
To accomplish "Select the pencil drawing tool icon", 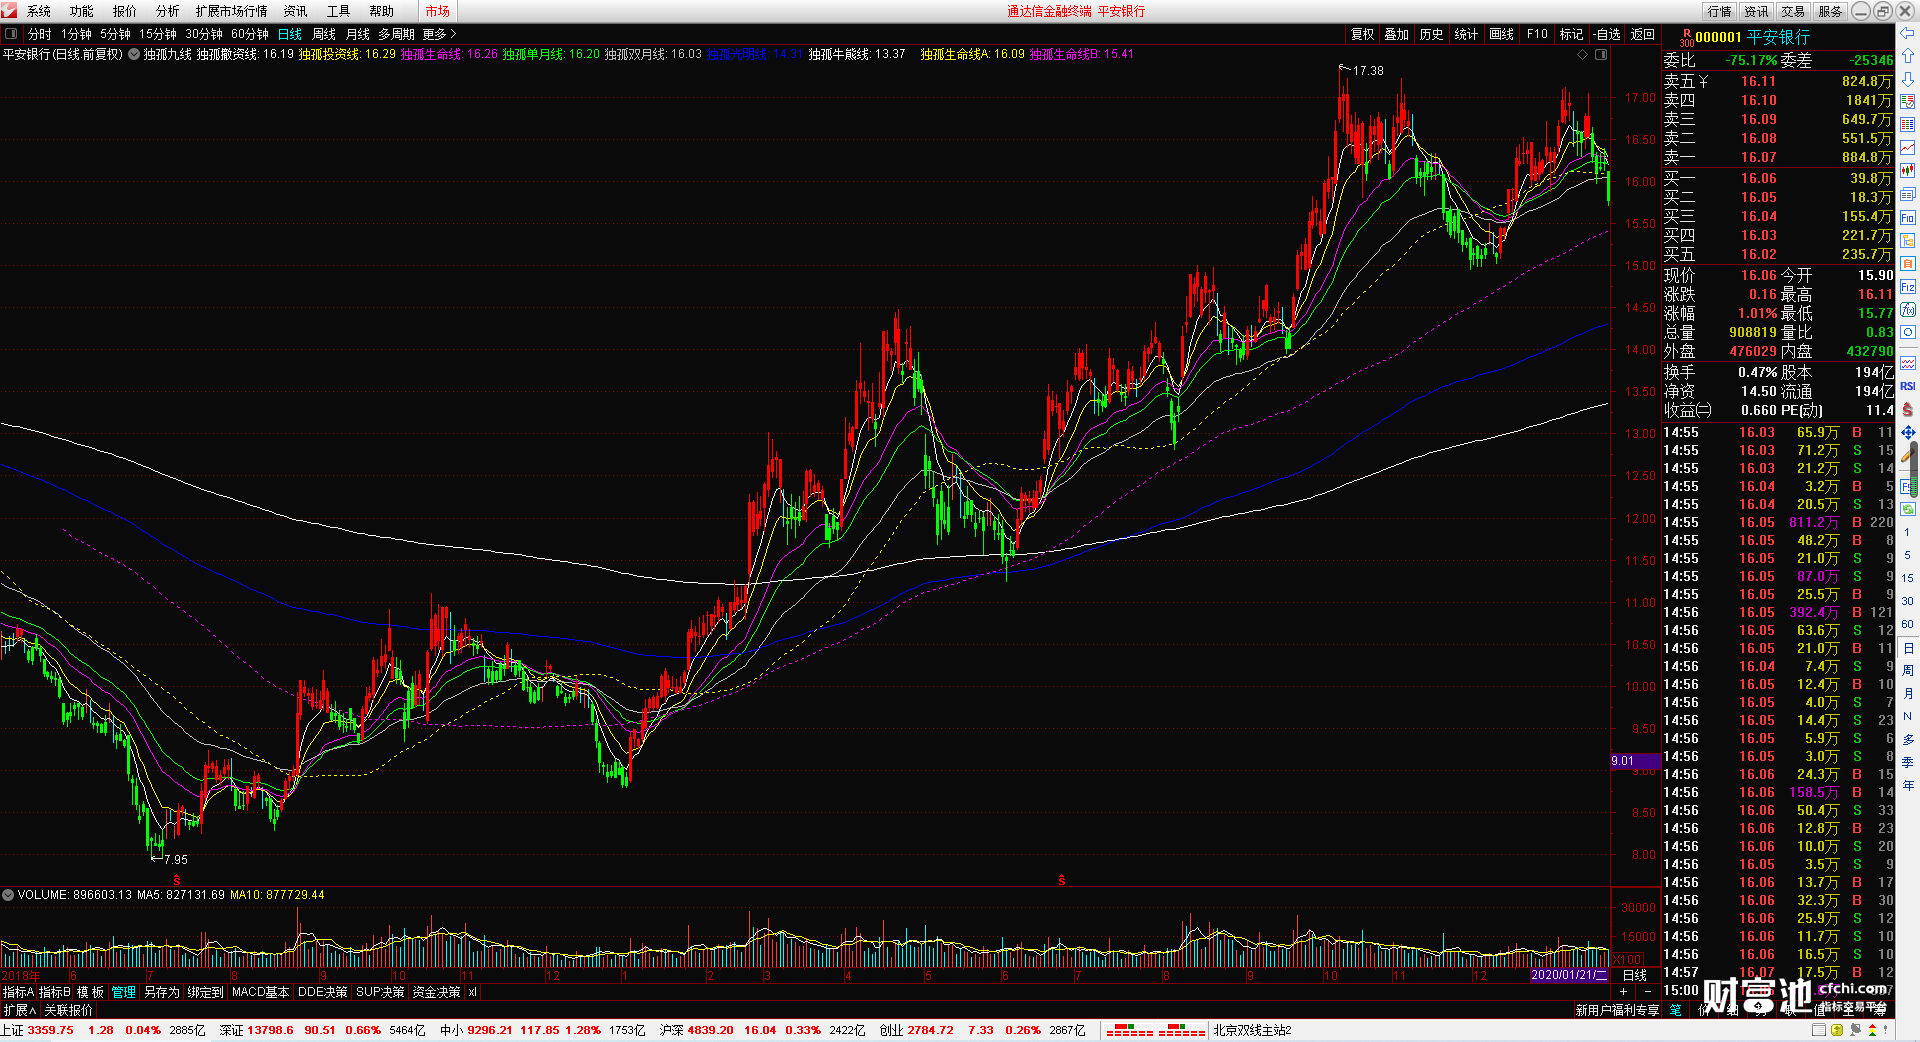I will pyautogui.click(x=1908, y=455).
